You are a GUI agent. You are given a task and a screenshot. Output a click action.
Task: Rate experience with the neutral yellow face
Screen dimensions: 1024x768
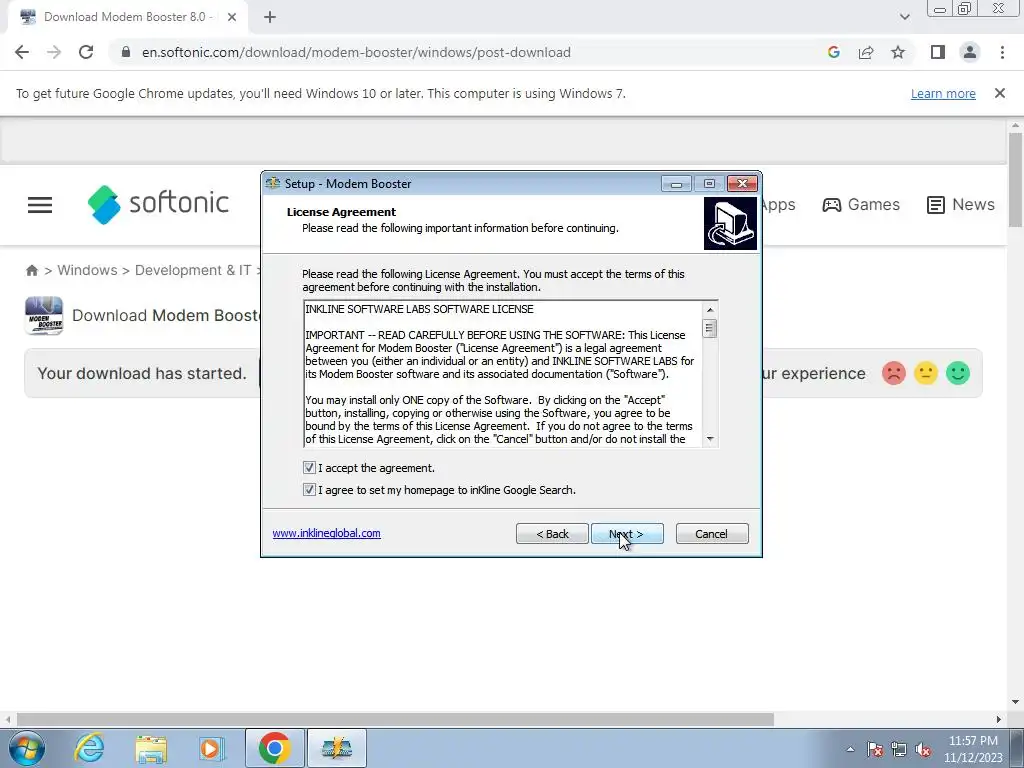pos(925,374)
